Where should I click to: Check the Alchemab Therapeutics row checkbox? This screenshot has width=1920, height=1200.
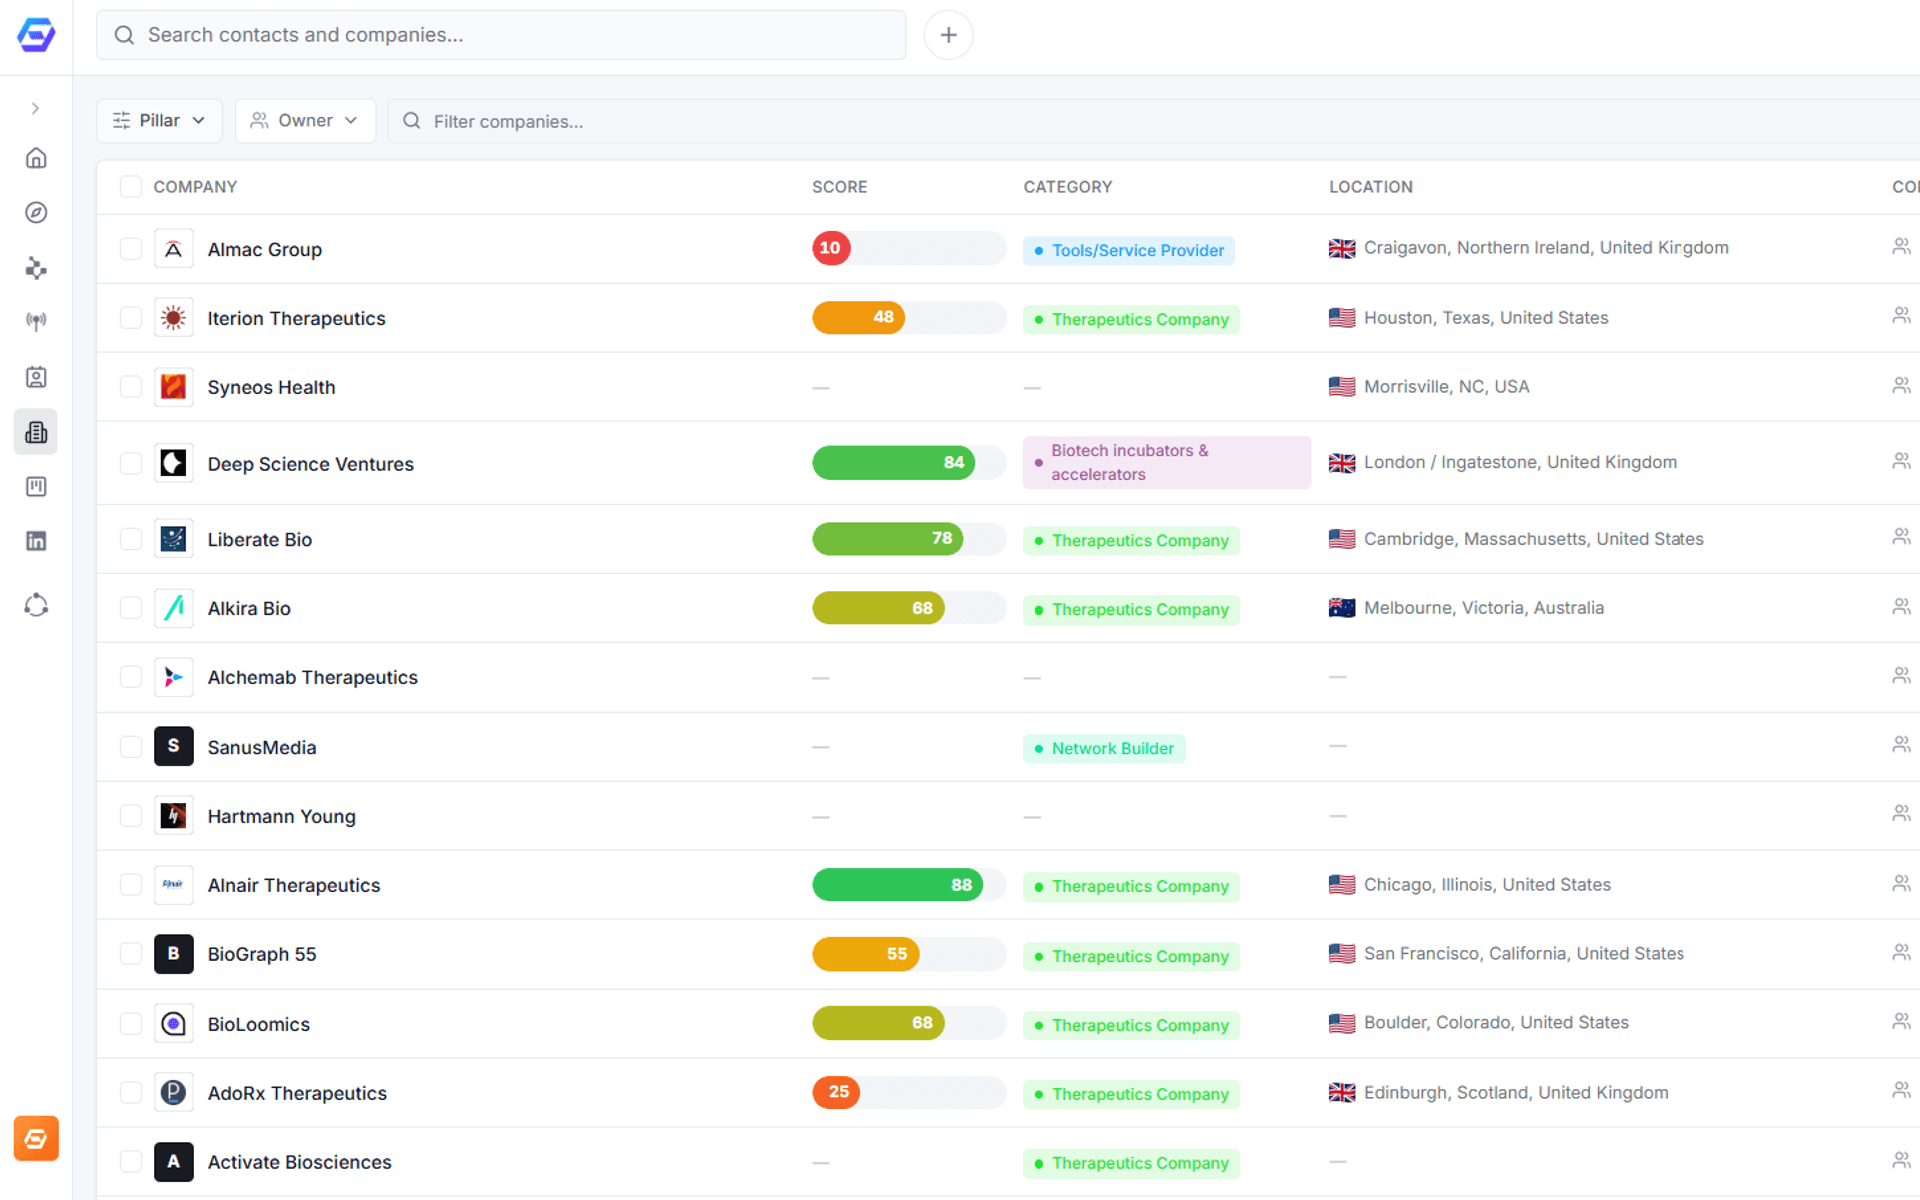tap(131, 677)
